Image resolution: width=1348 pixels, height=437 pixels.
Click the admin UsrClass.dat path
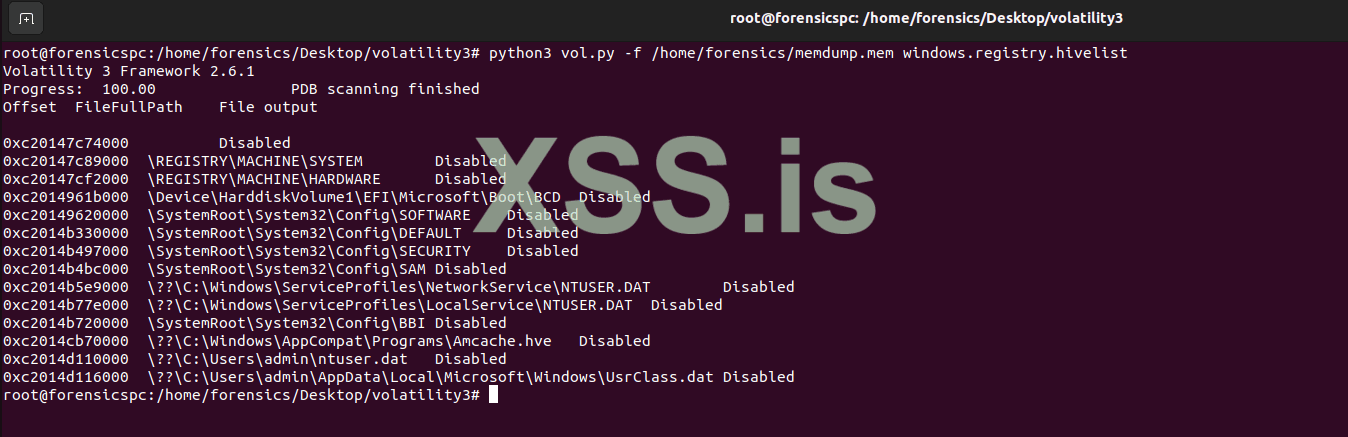(430, 377)
